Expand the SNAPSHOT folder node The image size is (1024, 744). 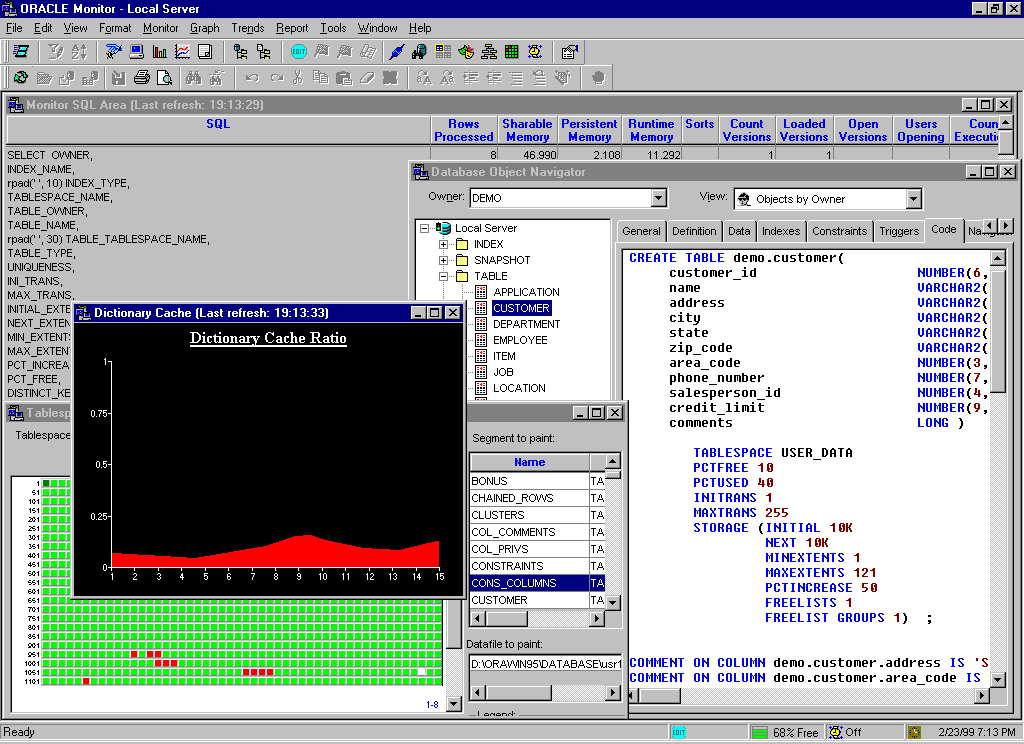coord(443,260)
